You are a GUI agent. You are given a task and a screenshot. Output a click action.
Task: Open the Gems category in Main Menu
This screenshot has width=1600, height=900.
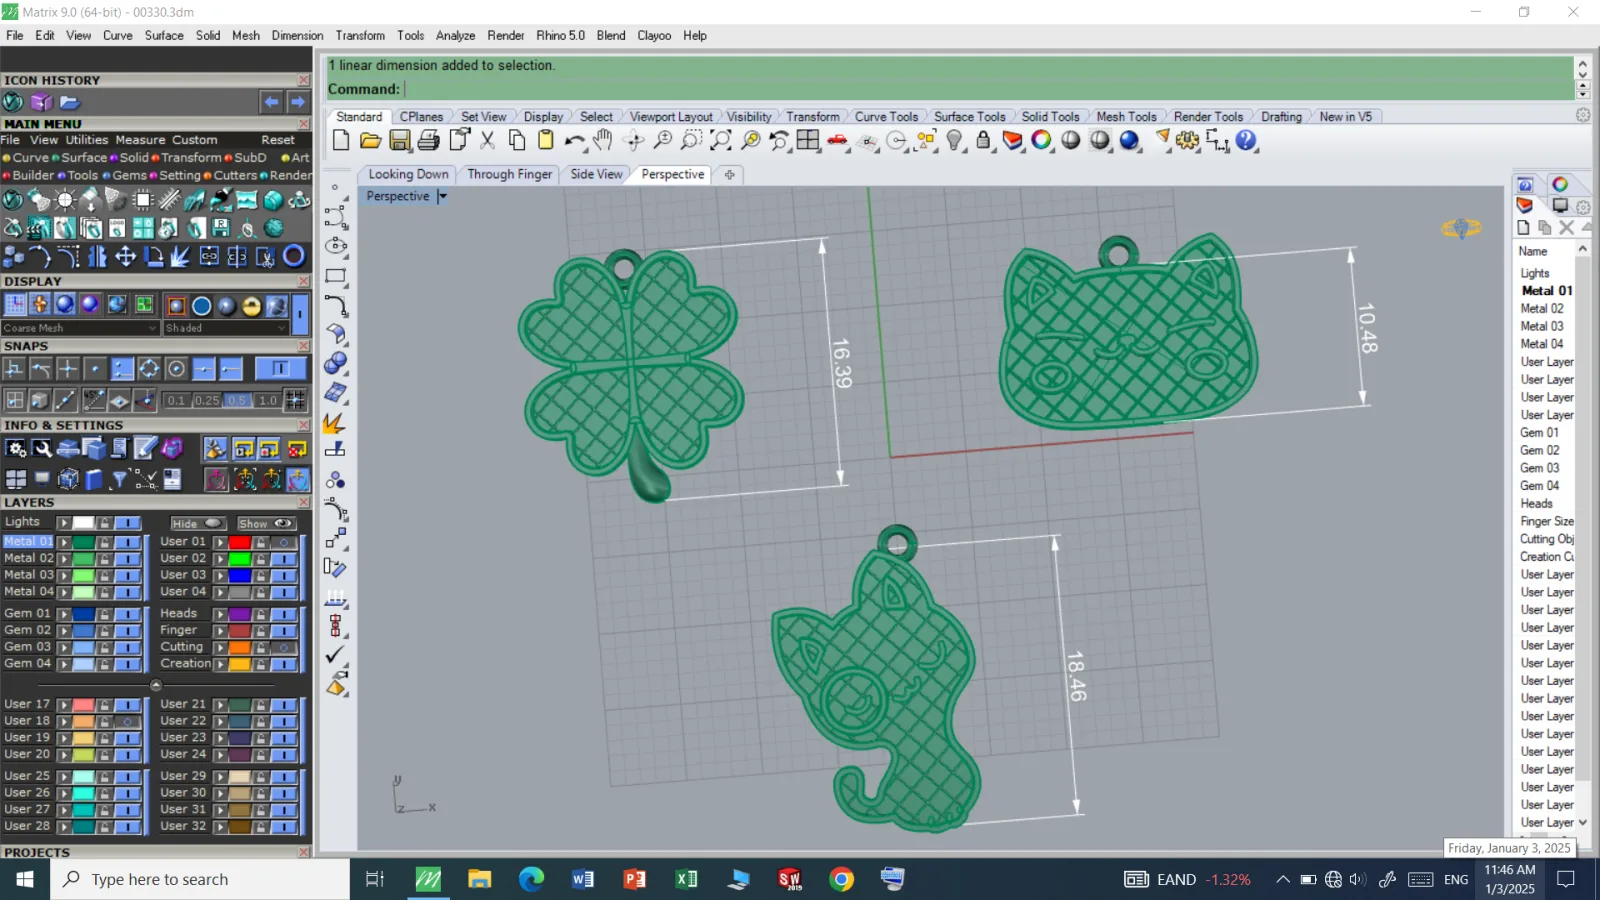tap(129, 175)
